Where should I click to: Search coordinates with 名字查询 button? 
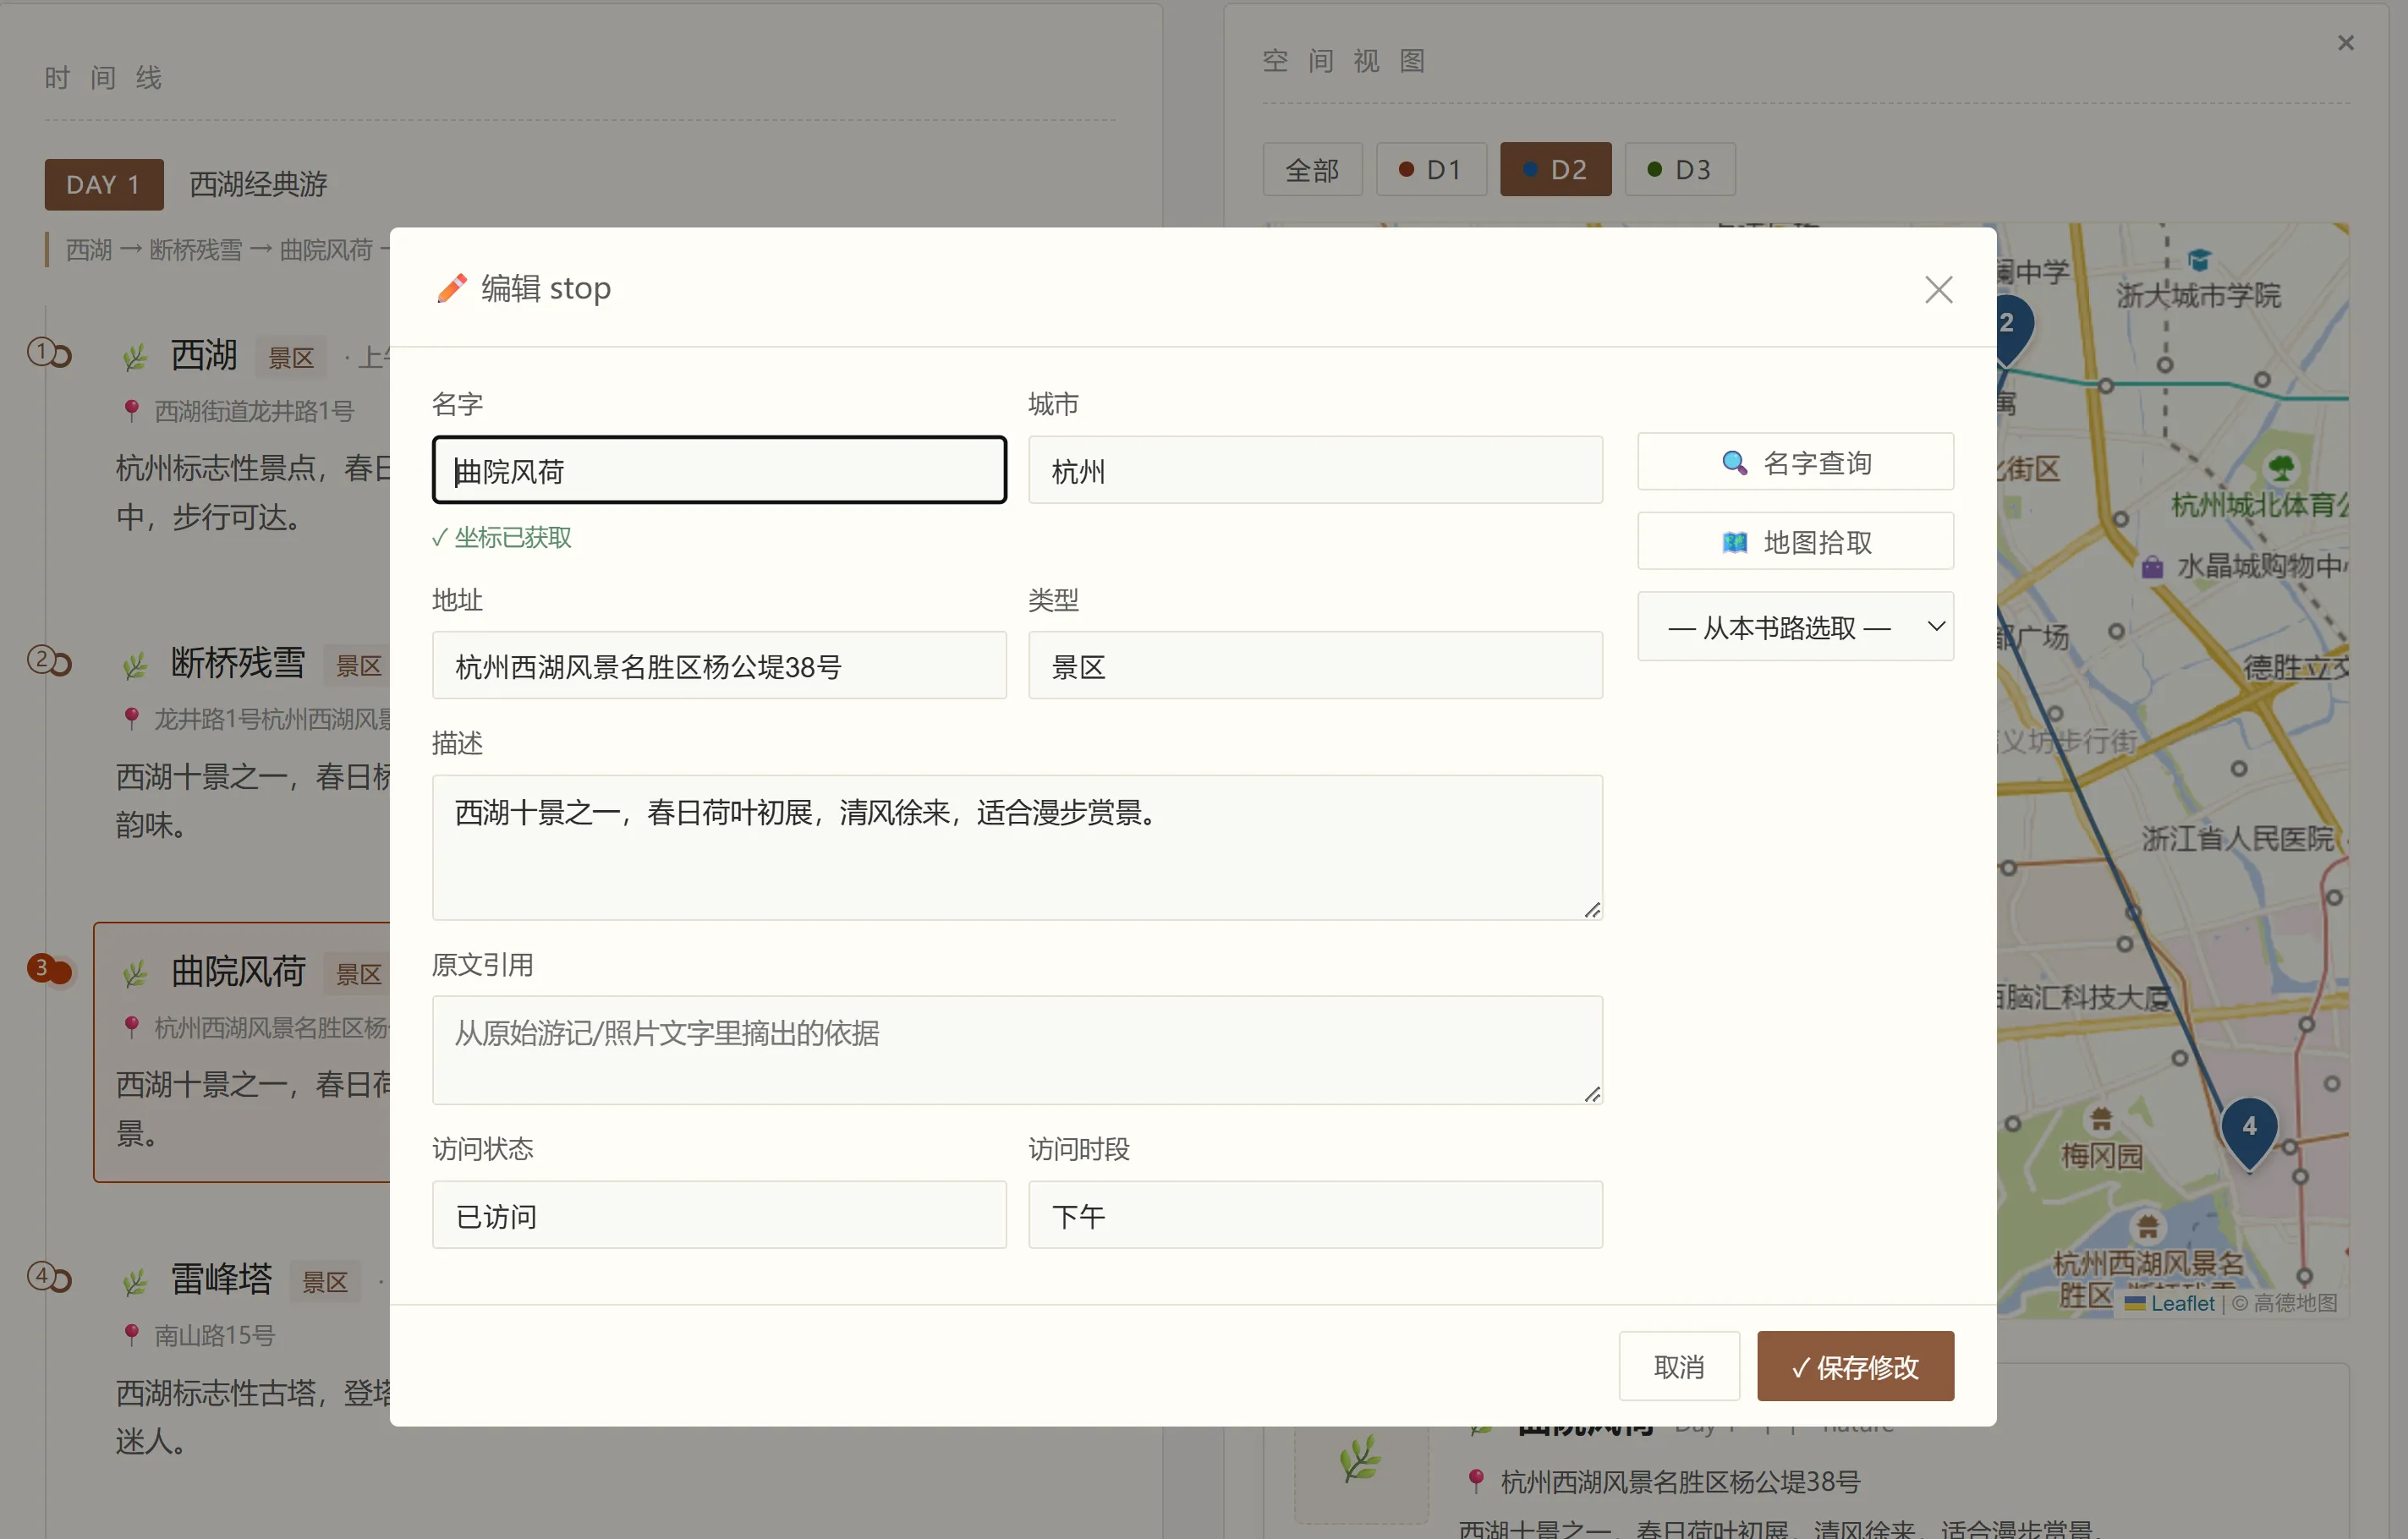pos(1795,462)
